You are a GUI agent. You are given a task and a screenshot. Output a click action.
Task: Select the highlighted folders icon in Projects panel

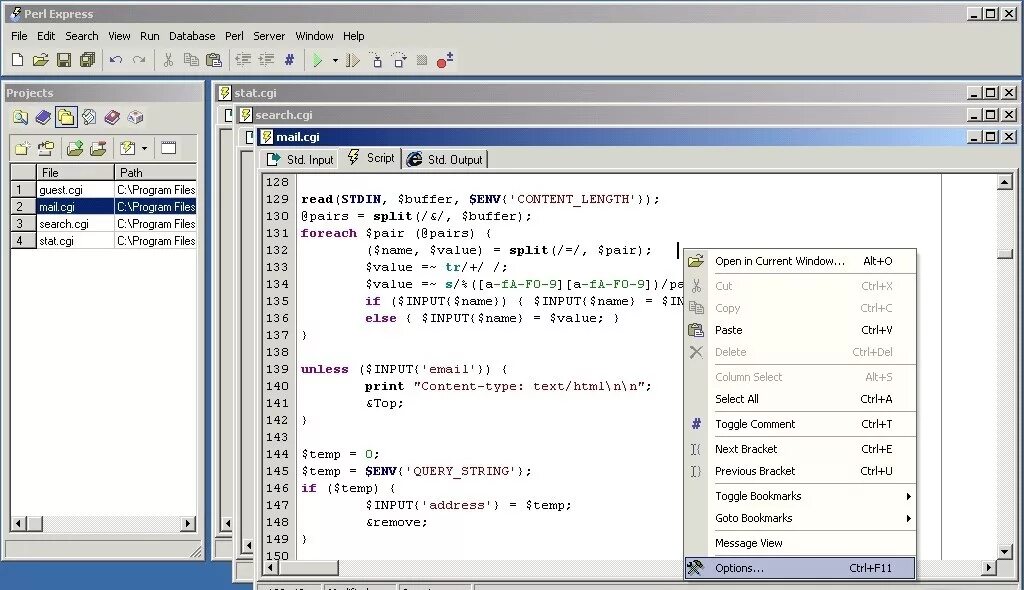(x=66, y=117)
